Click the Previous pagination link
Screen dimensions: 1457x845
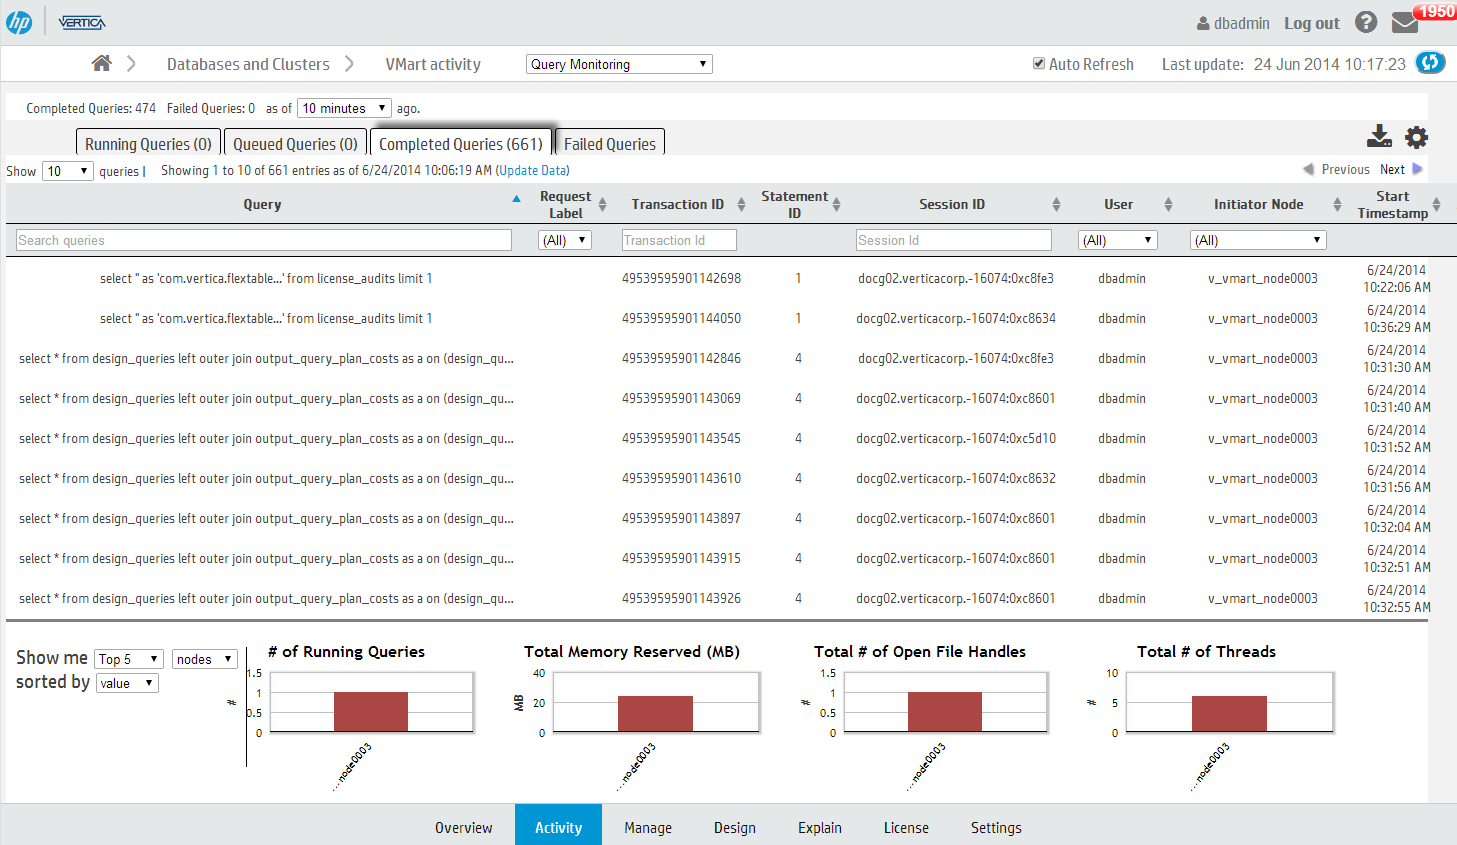click(x=1346, y=170)
